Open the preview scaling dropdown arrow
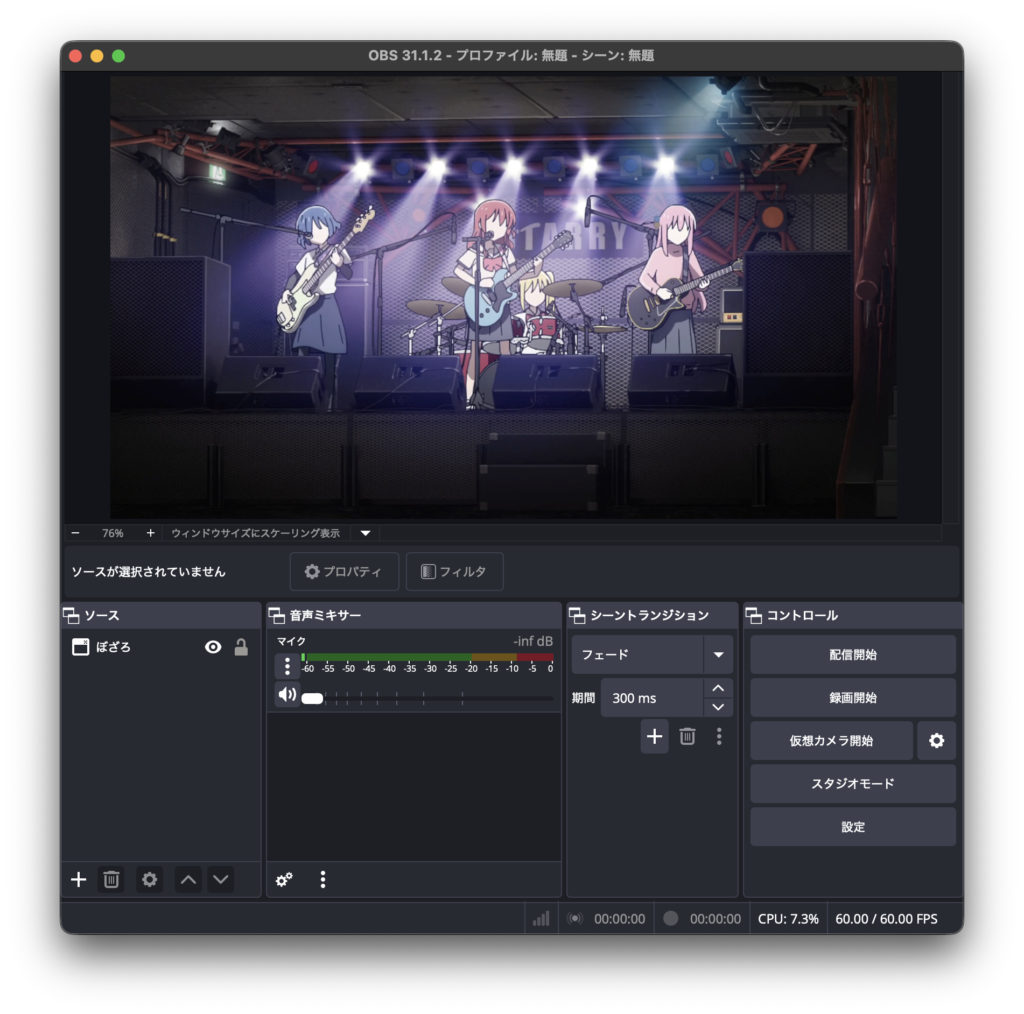The height and width of the screenshot is (1014, 1024). [365, 533]
